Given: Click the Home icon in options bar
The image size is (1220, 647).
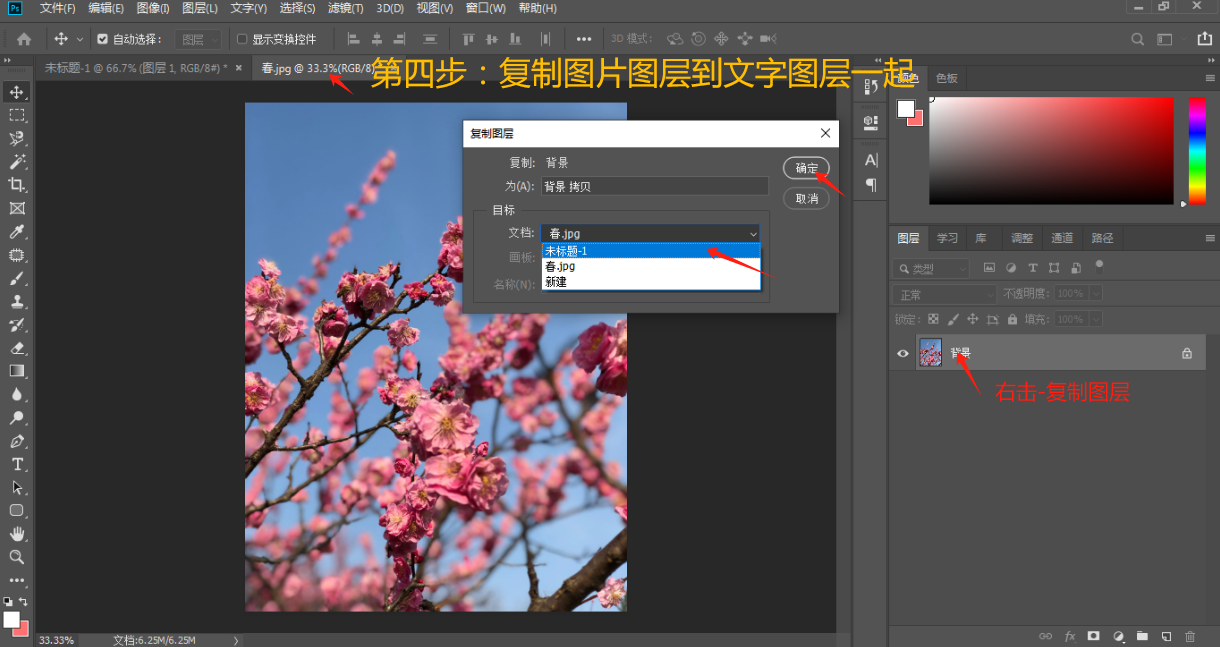Looking at the screenshot, I should tap(24, 39).
